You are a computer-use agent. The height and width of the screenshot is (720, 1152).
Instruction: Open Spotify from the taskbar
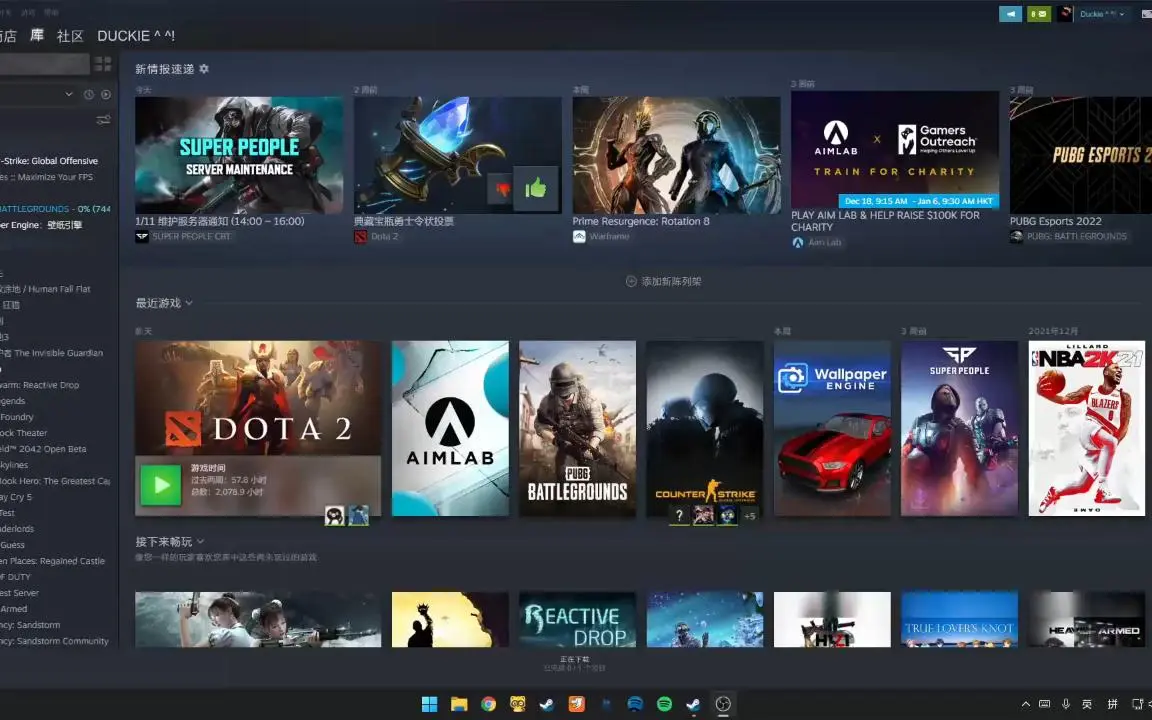pyautogui.click(x=665, y=704)
